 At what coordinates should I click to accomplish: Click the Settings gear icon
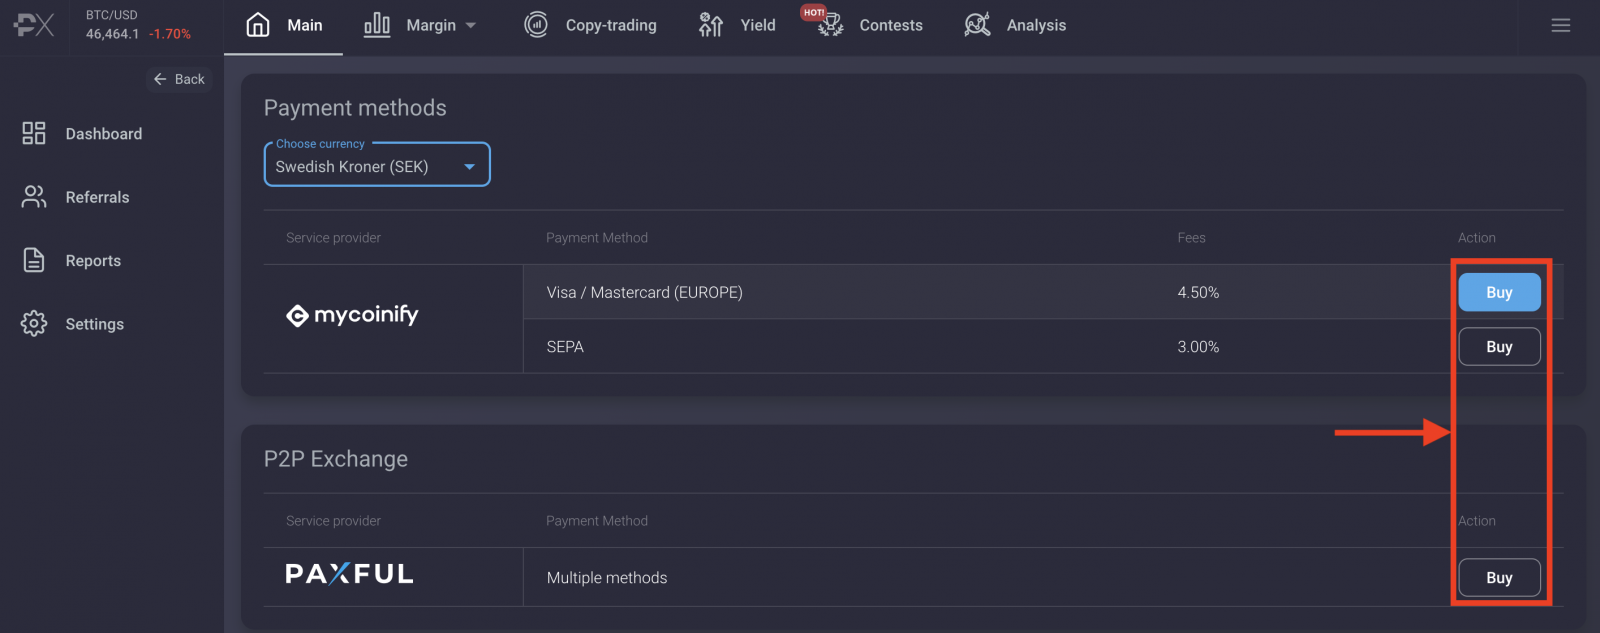click(x=34, y=324)
